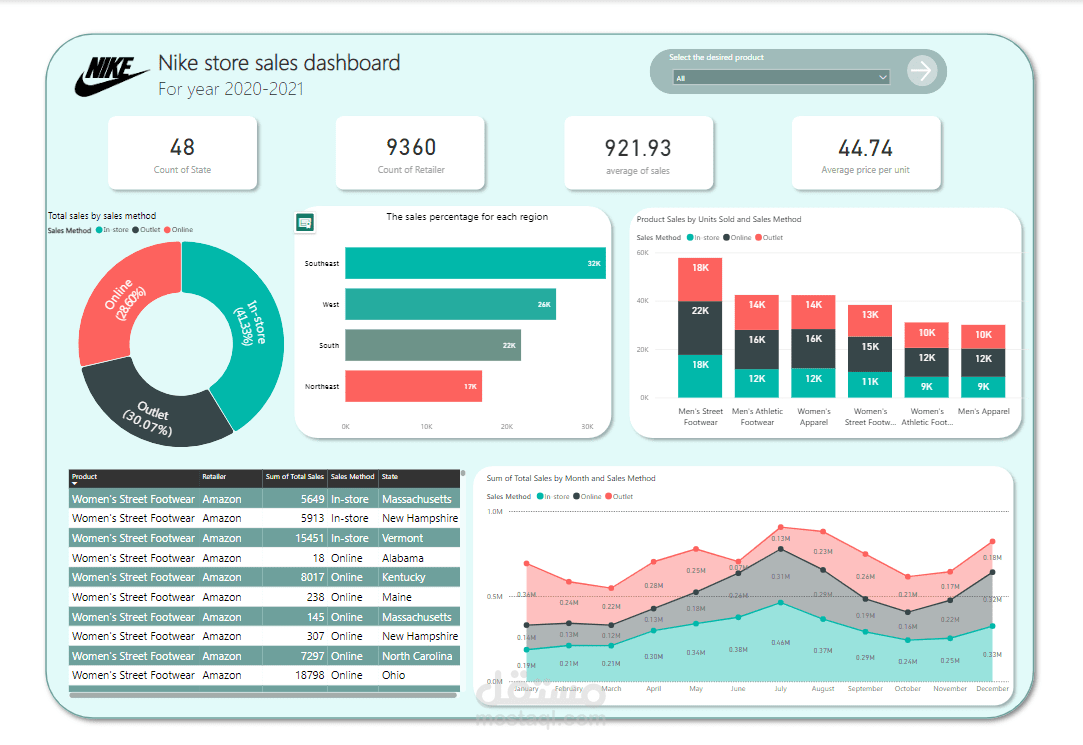Click the Northeast 17K bar
The width and height of the screenshot is (1083, 745).
click(414, 386)
